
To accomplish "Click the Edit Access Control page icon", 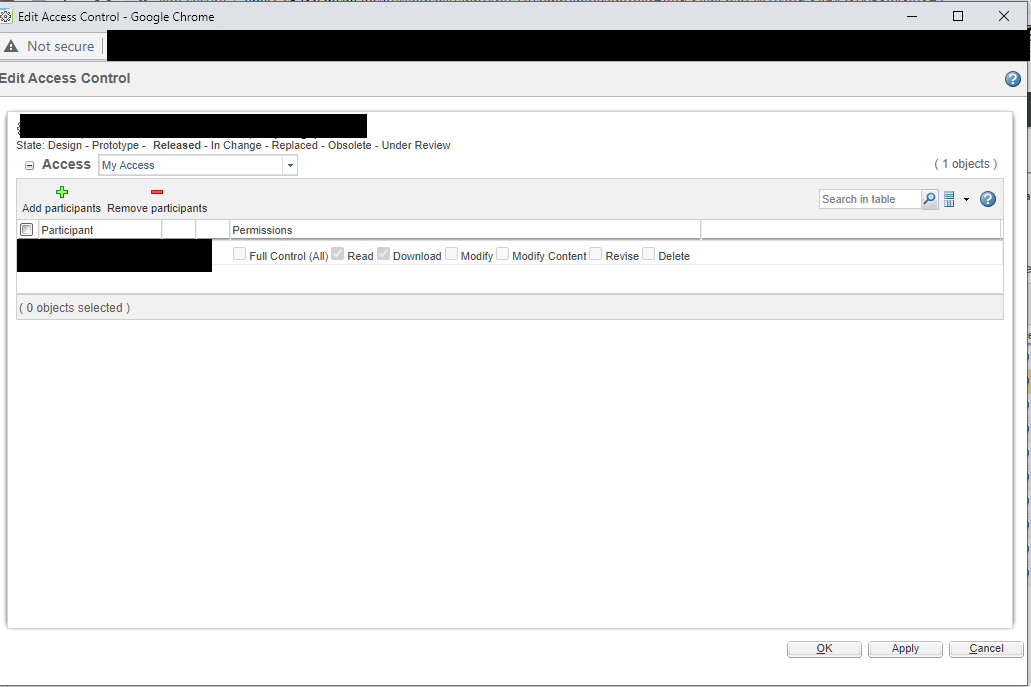I will click(x=8, y=16).
